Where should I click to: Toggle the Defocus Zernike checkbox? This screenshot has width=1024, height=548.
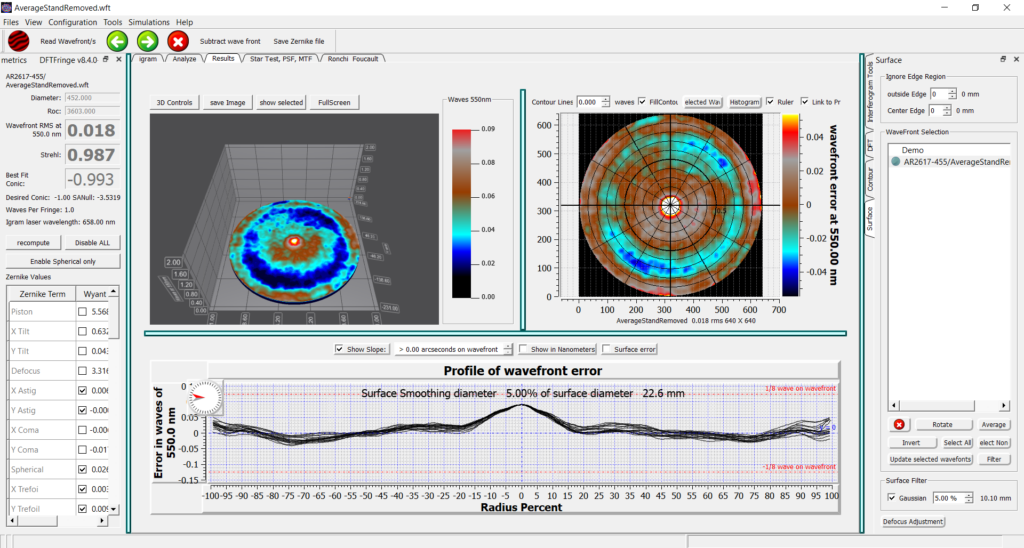(x=82, y=370)
